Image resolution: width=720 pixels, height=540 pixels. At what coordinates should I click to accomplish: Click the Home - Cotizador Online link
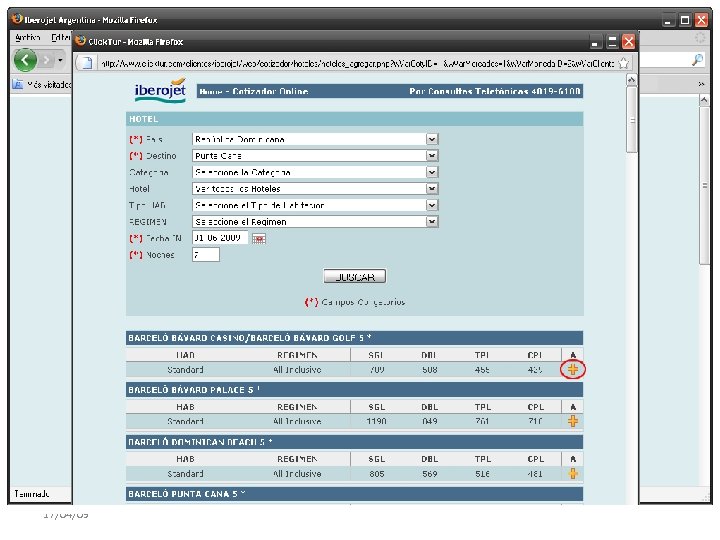coord(253,91)
